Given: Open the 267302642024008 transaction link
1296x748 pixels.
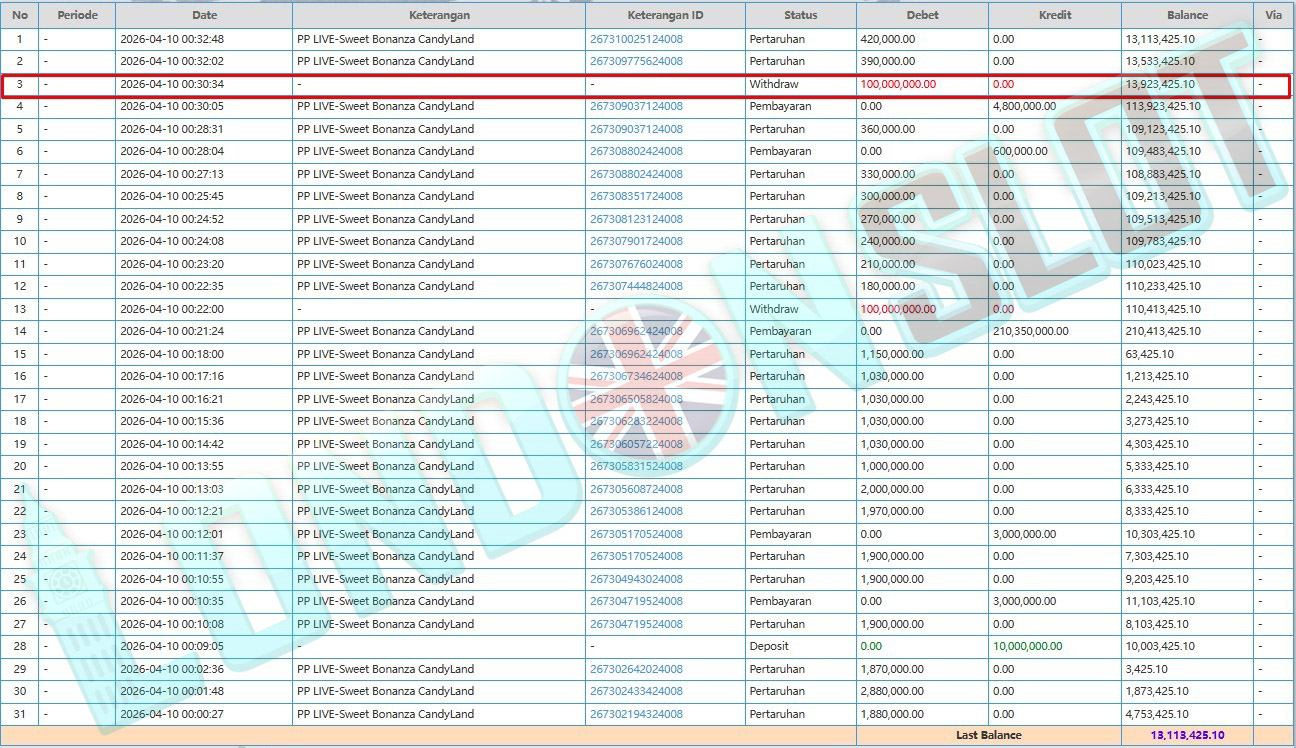Looking at the screenshot, I should [636, 669].
